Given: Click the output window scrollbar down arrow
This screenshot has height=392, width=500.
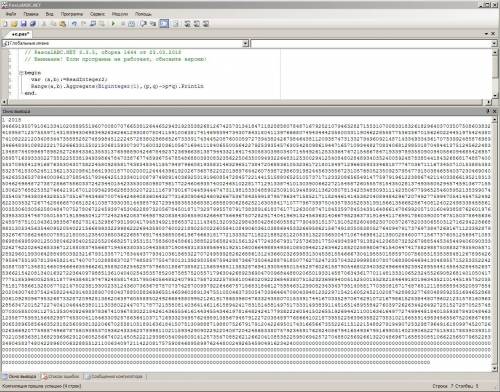Looking at the screenshot, I should 494,368.
